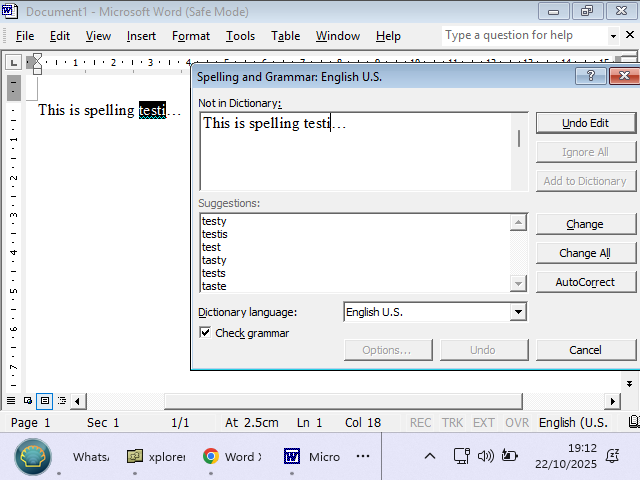Open the Help menu
Screen dimensions: 640x480
388,36
